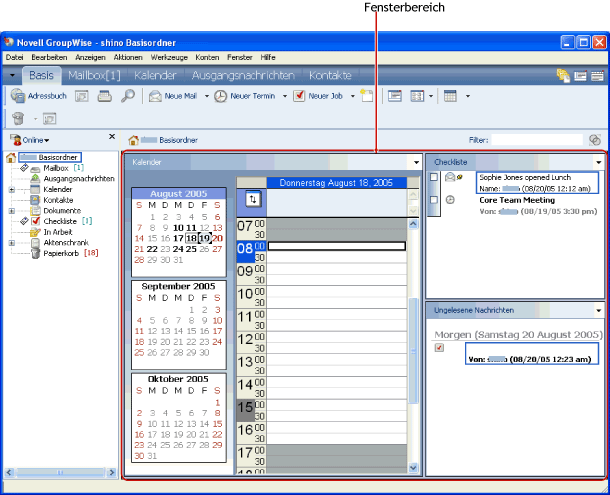
Task: Expand the Aktenschrank folder in tree
Action: point(12,243)
